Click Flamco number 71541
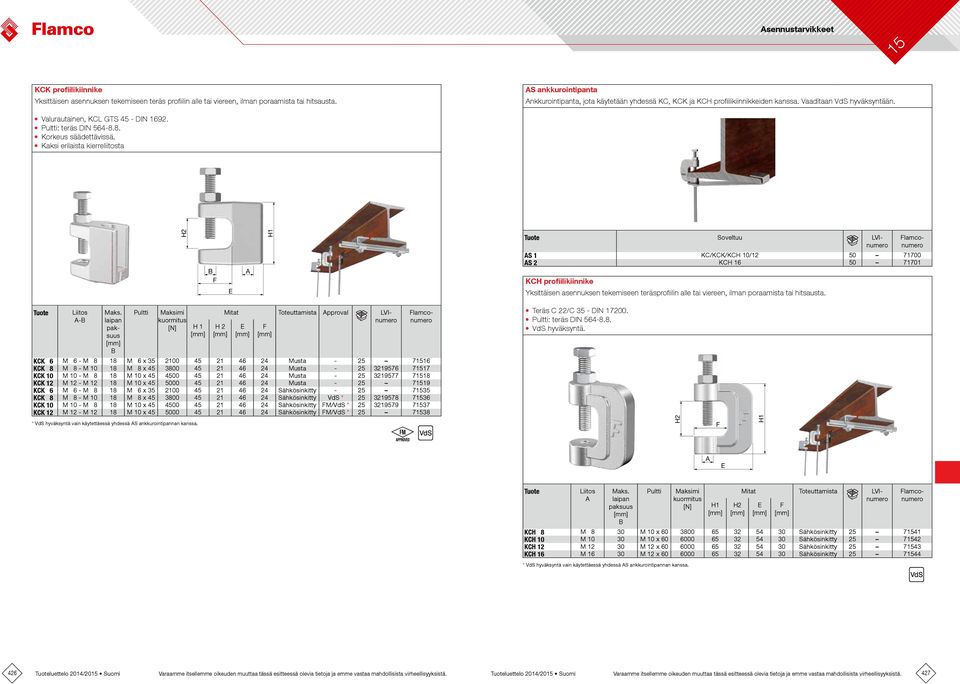 point(912,532)
